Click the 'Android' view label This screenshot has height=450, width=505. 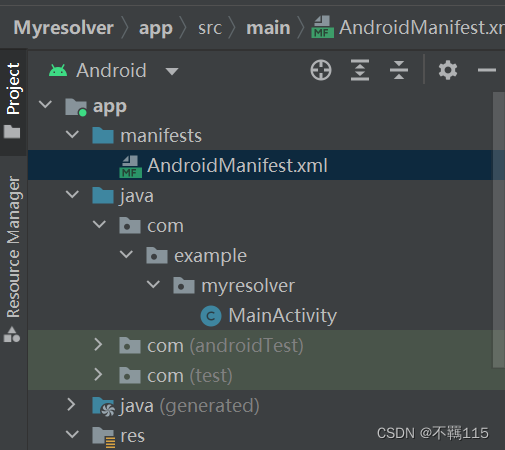coord(111,70)
